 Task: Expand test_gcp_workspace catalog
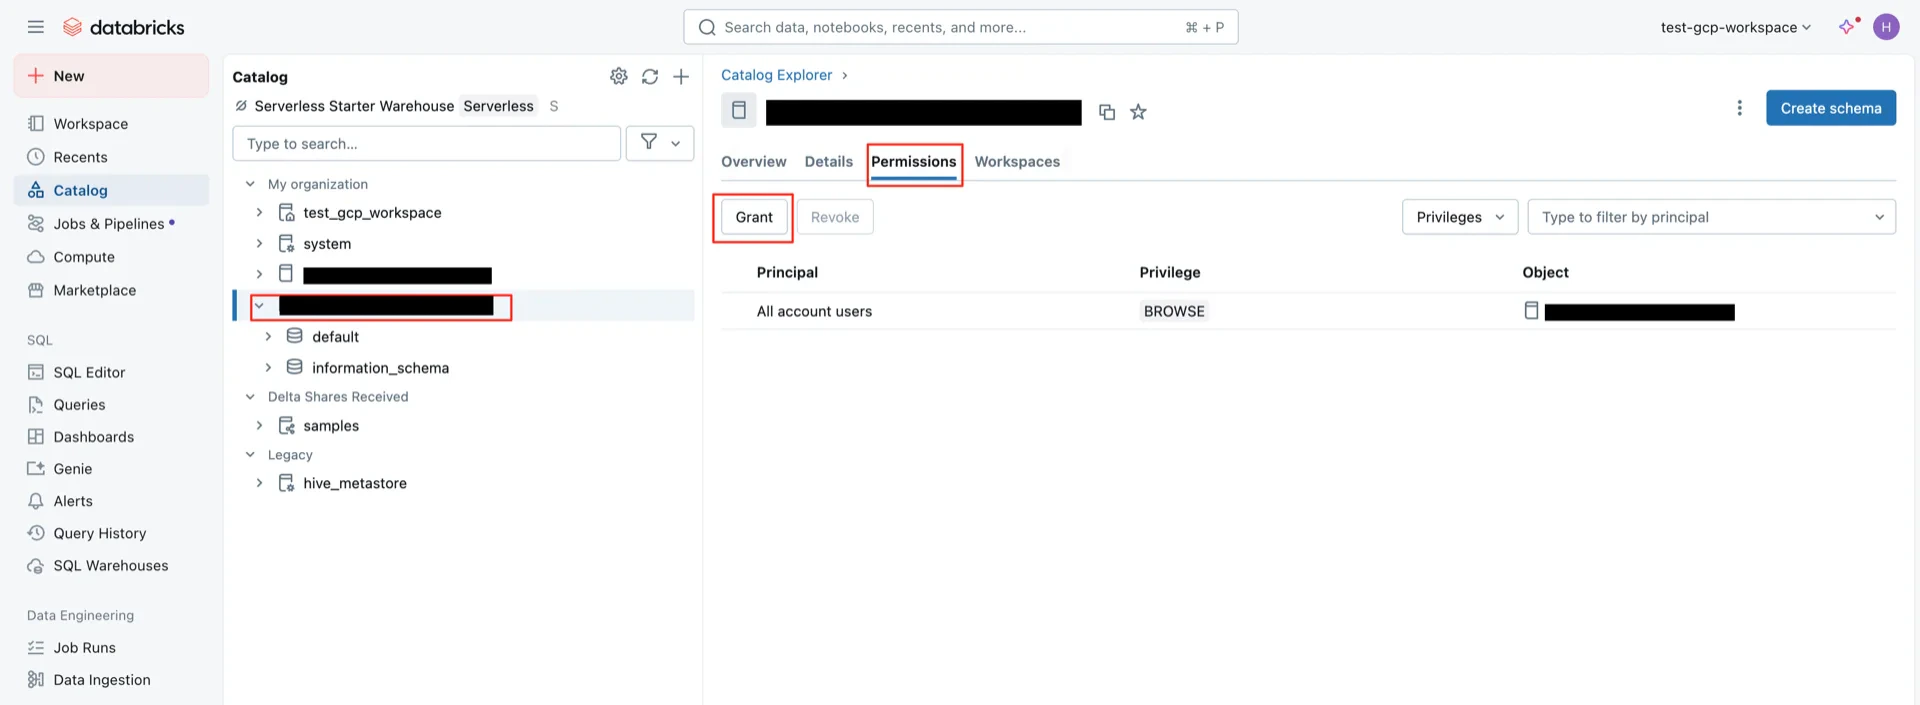(259, 213)
